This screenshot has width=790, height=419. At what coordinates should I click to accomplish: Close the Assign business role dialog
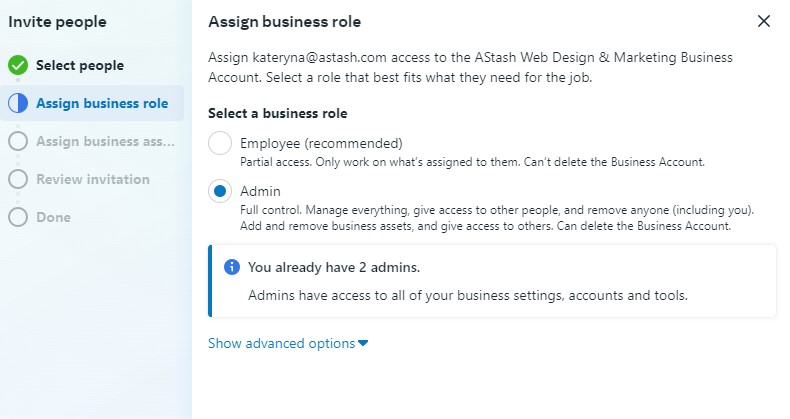(x=764, y=21)
